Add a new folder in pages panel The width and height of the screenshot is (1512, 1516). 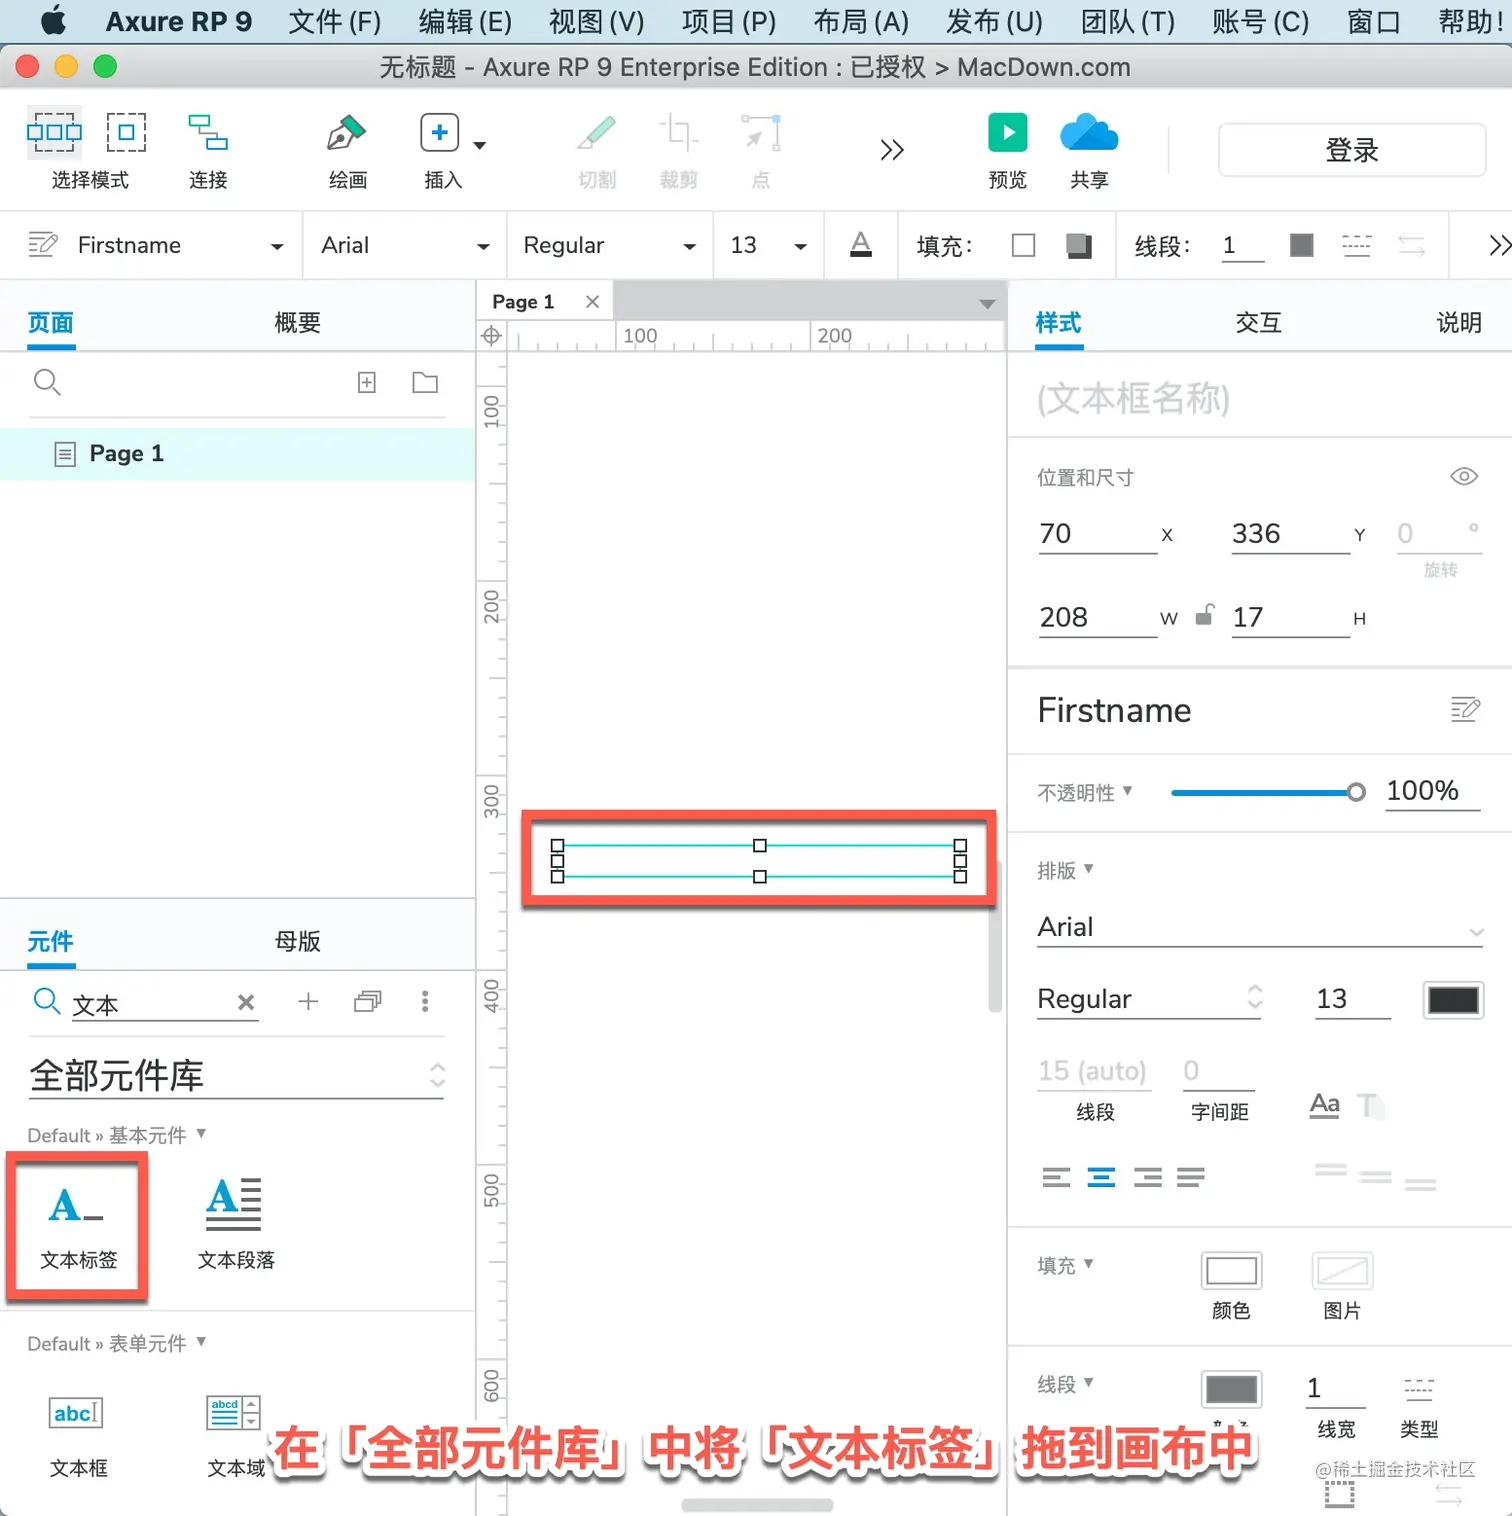(x=425, y=382)
